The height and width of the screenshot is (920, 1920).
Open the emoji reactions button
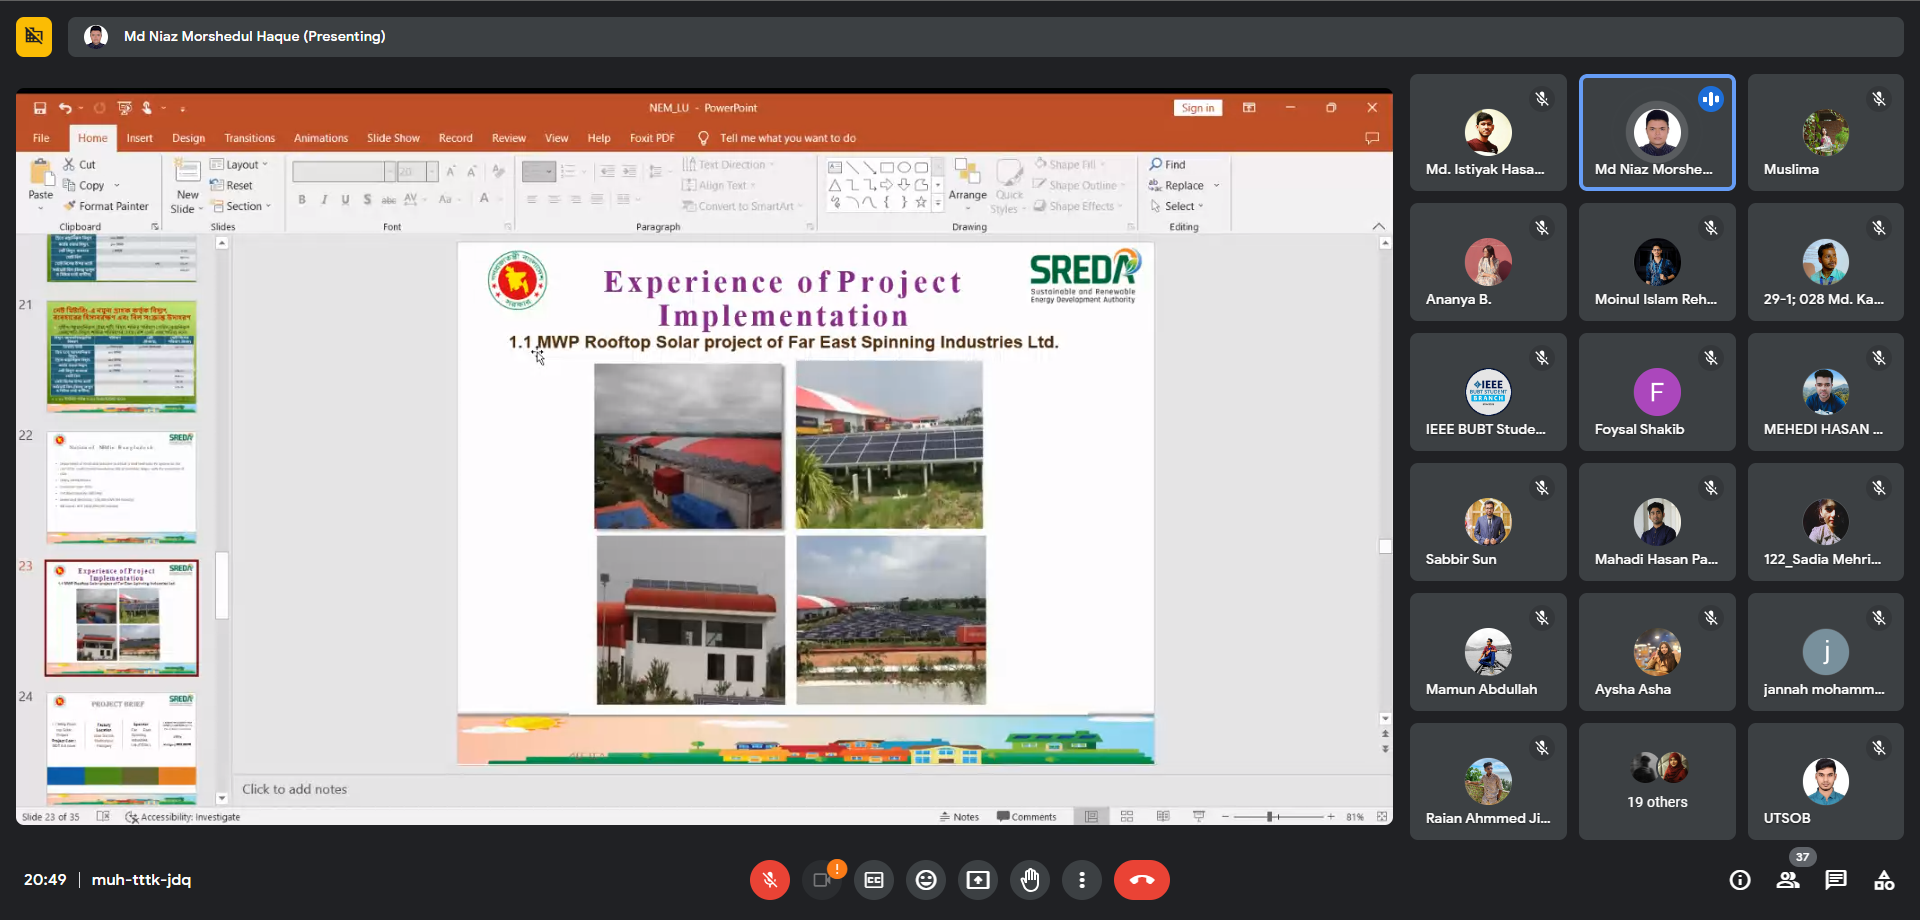[926, 880]
